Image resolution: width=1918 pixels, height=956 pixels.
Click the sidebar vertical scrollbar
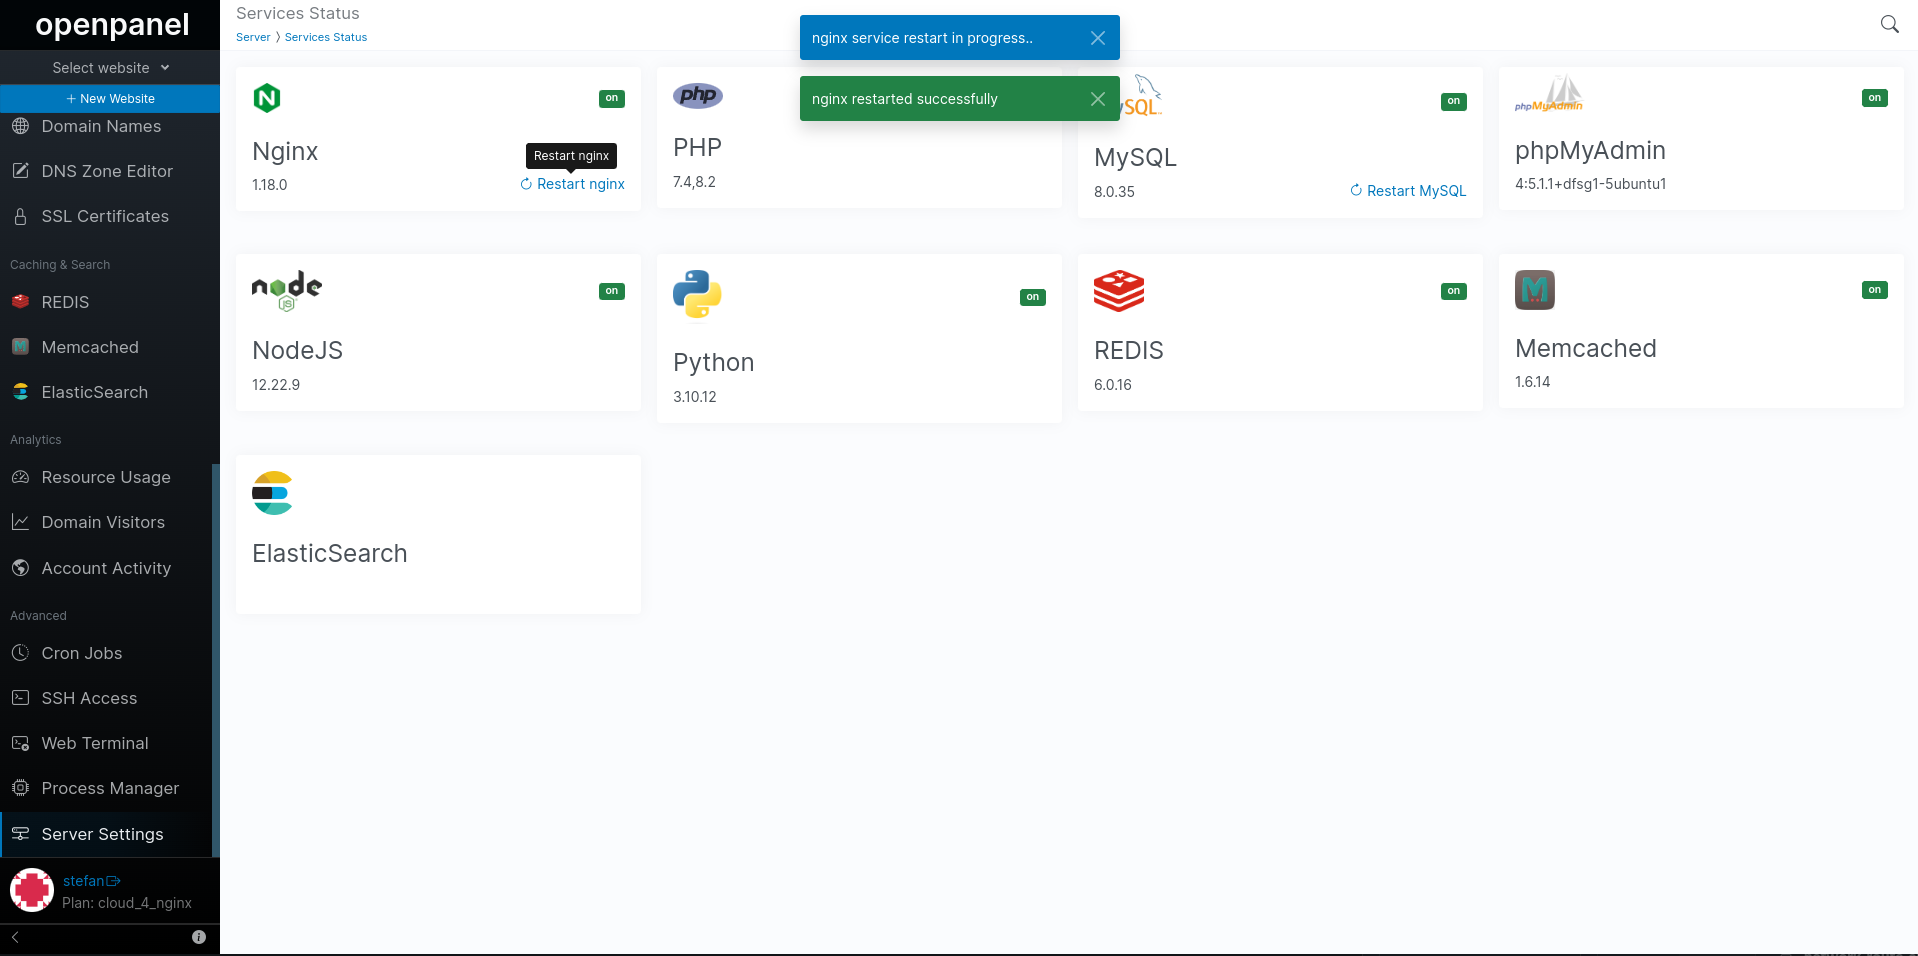click(215, 660)
